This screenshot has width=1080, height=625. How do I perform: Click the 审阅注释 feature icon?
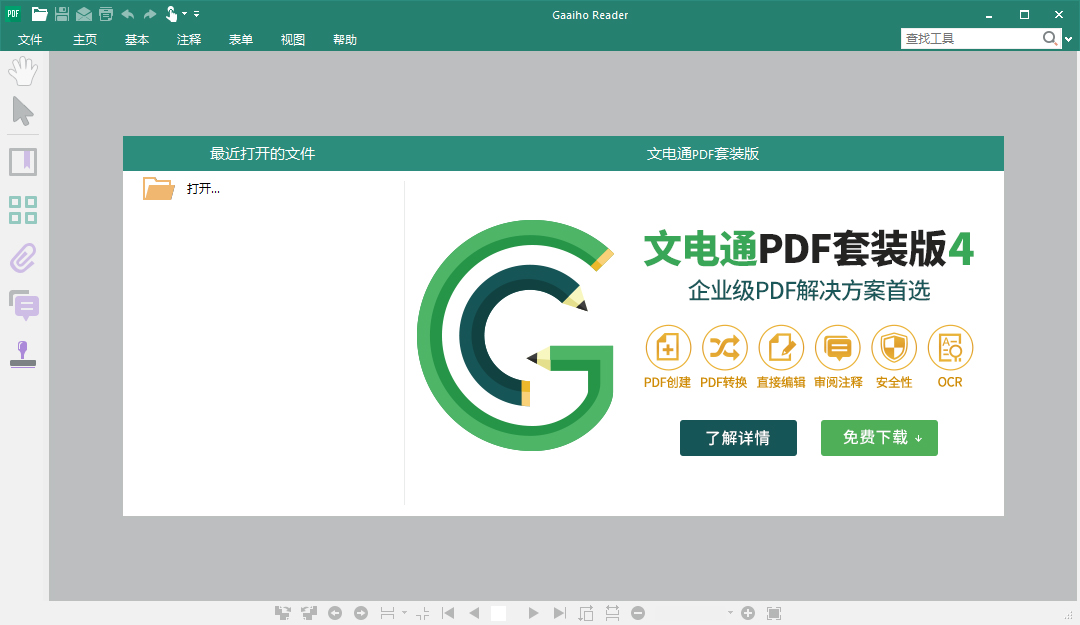pos(838,348)
